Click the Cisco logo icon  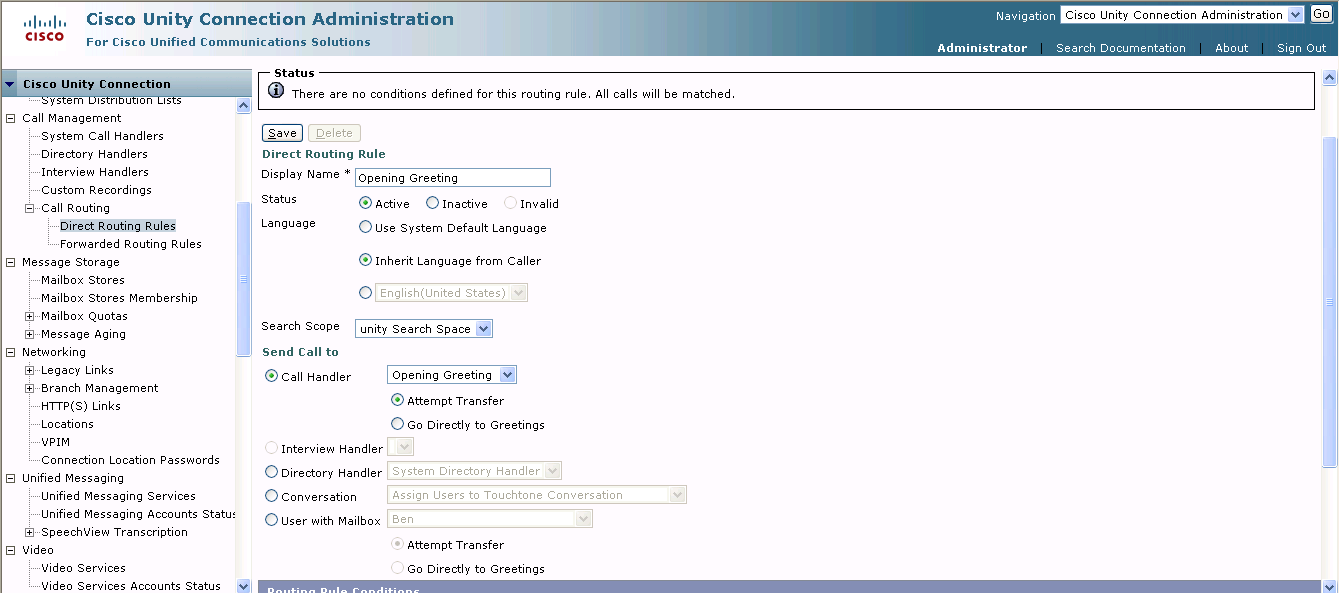(x=44, y=29)
